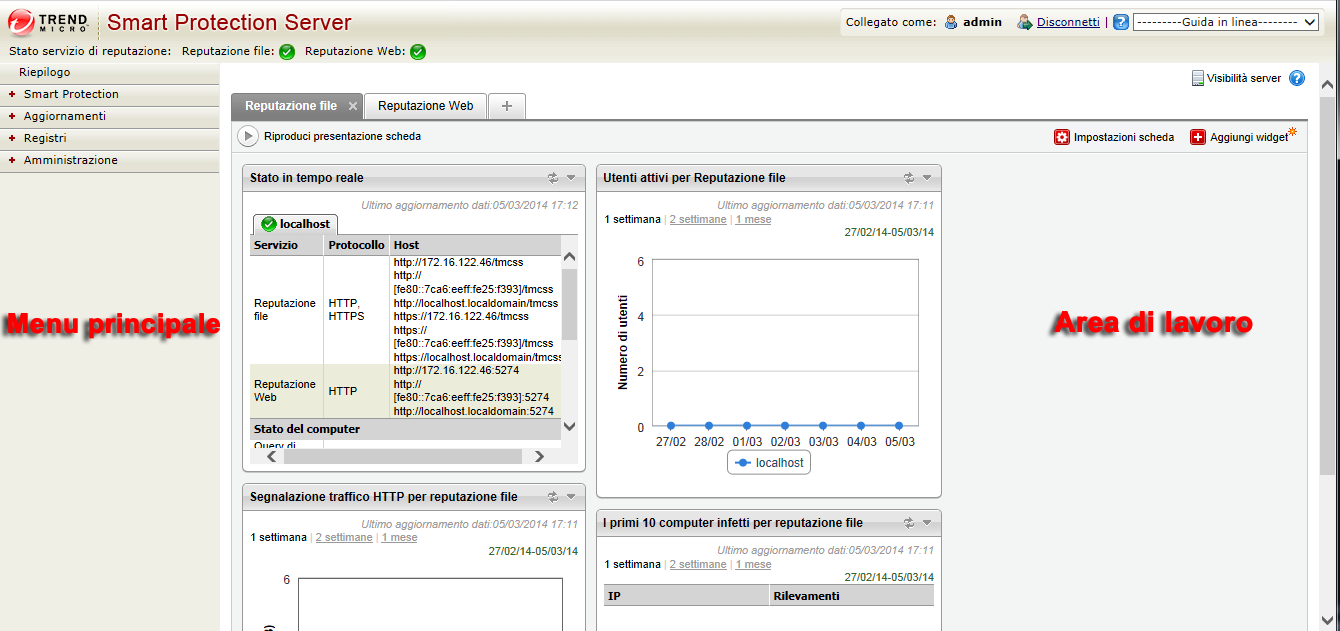
Task: Open the Guida in linea dropdown
Action: click(x=1225, y=22)
